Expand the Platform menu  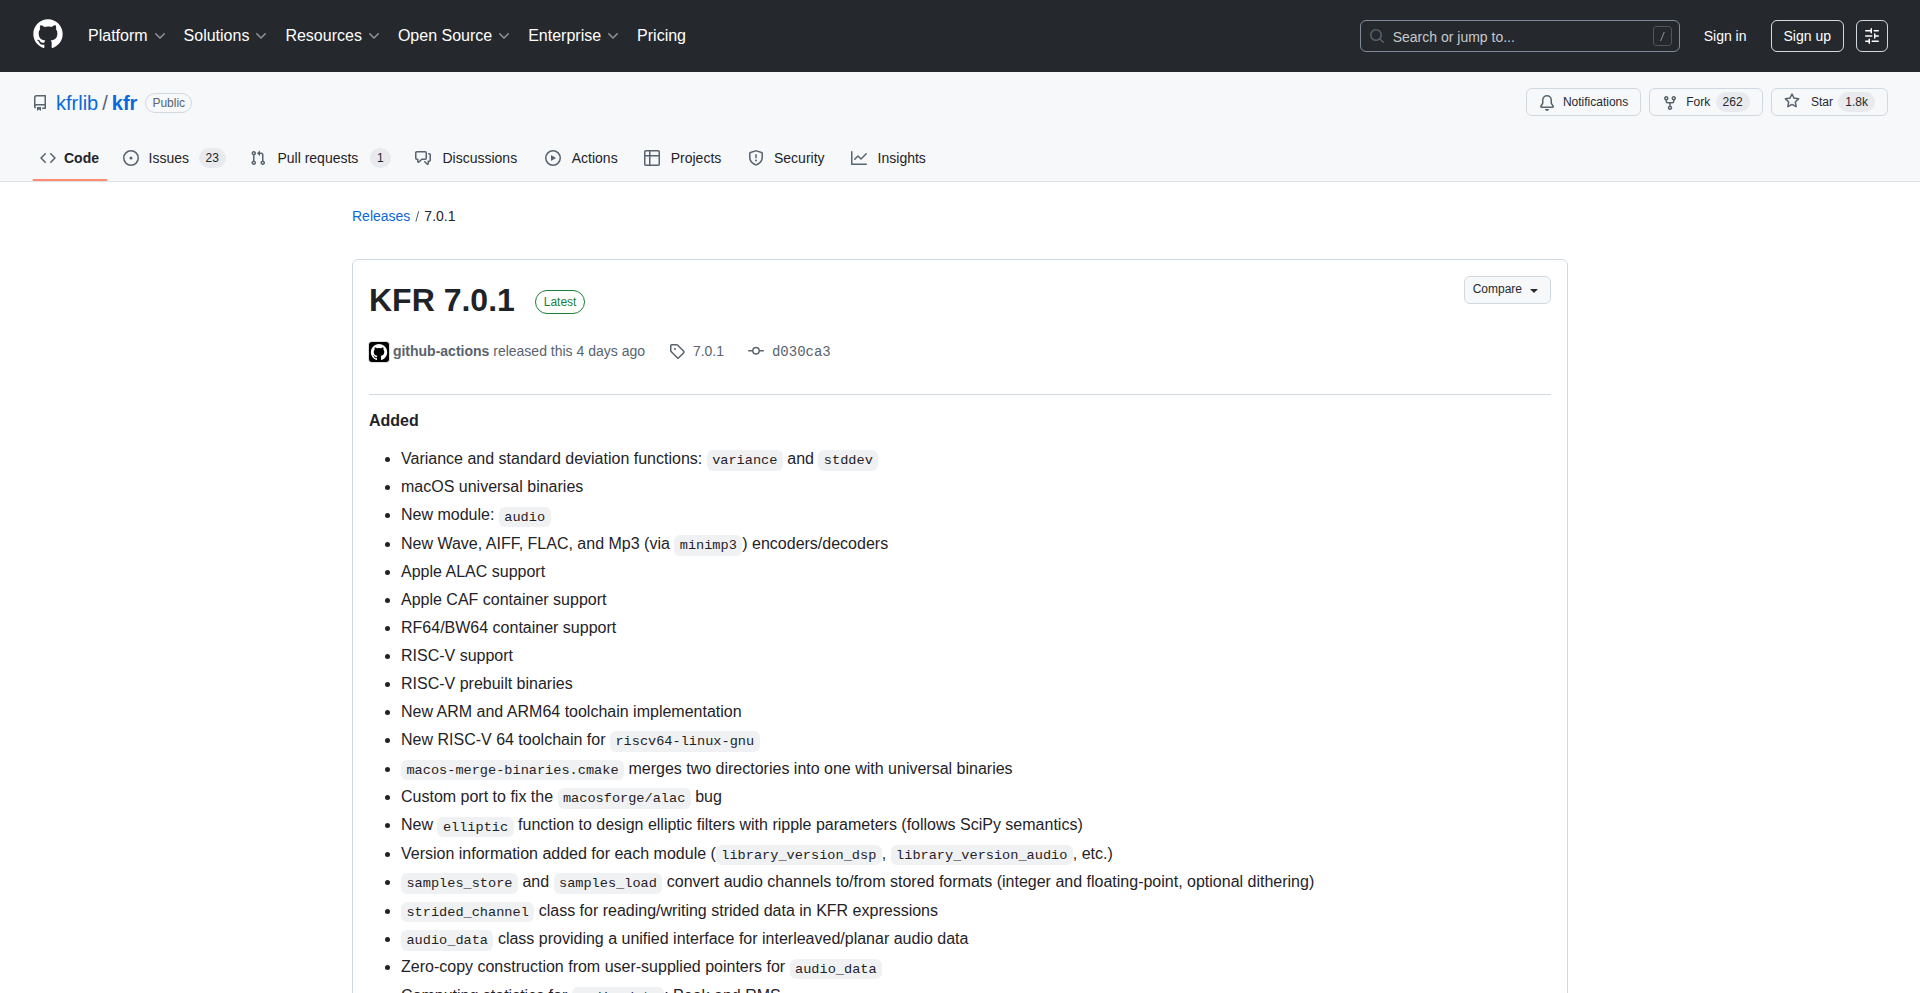126,36
